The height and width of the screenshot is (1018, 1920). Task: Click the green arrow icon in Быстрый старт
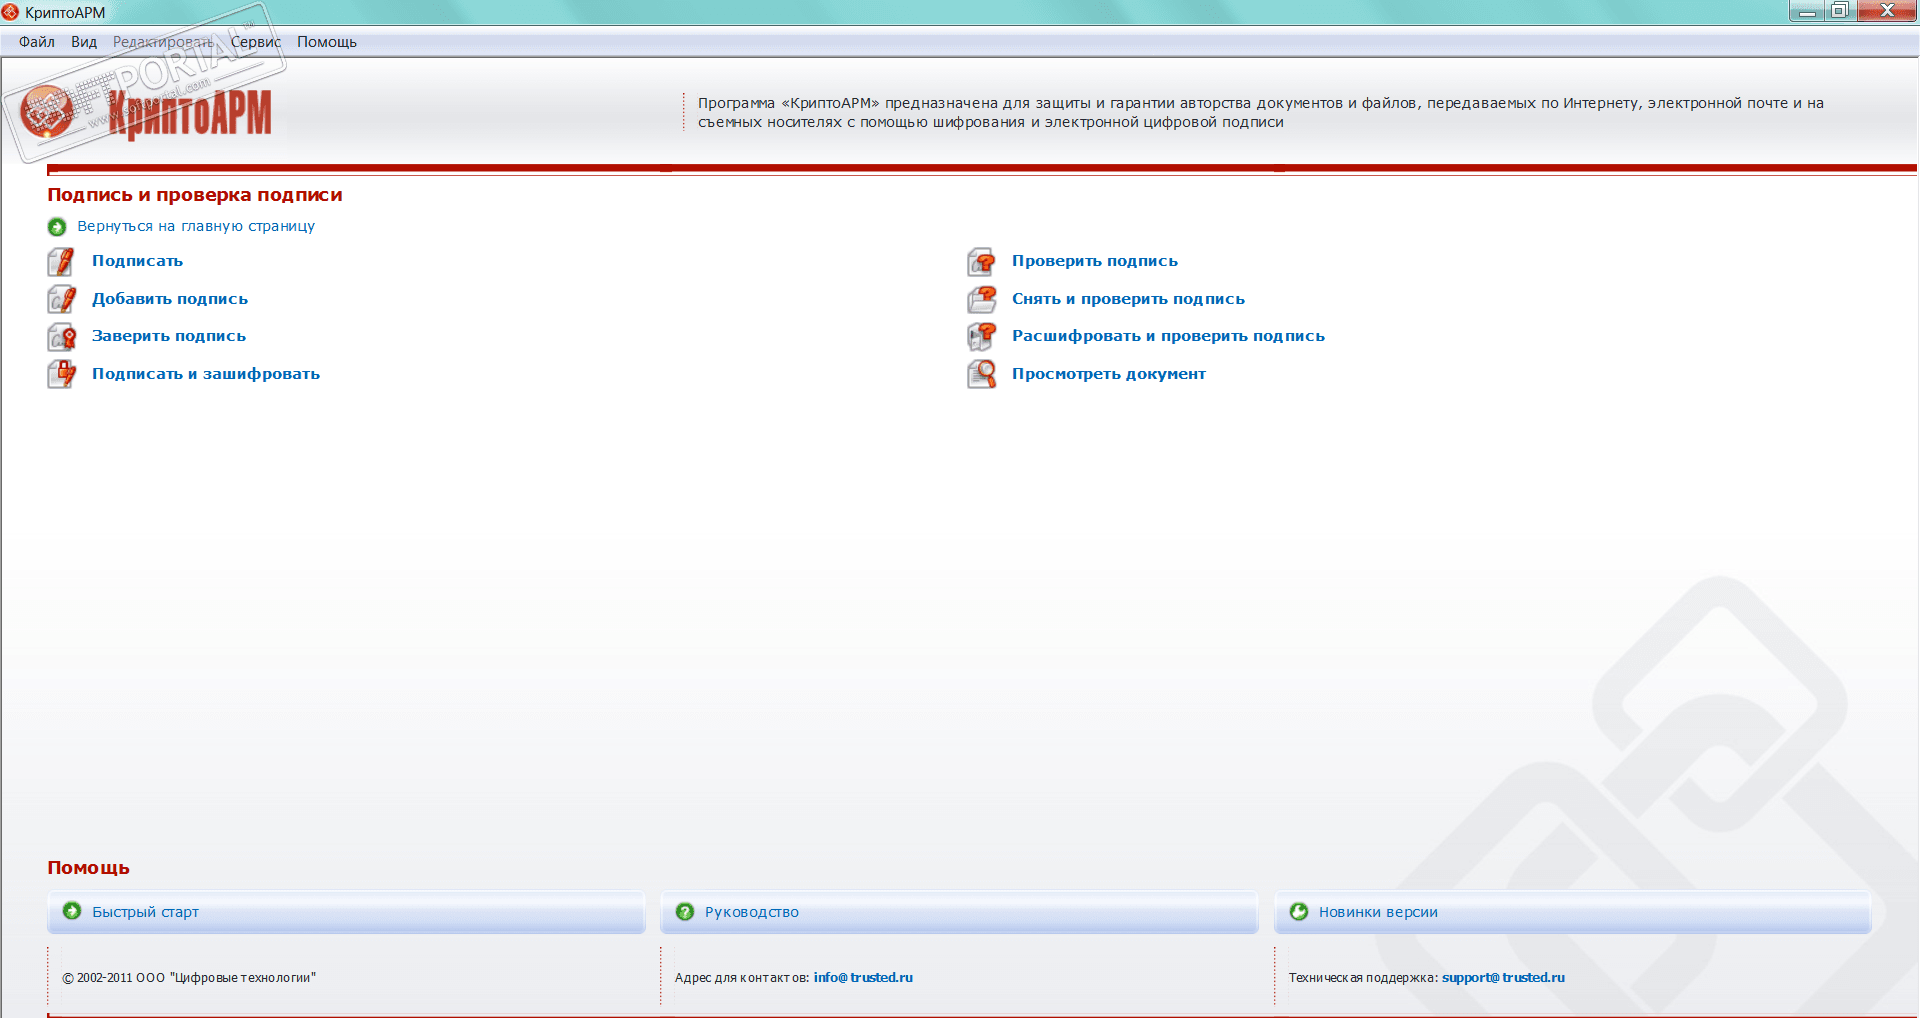(72, 911)
